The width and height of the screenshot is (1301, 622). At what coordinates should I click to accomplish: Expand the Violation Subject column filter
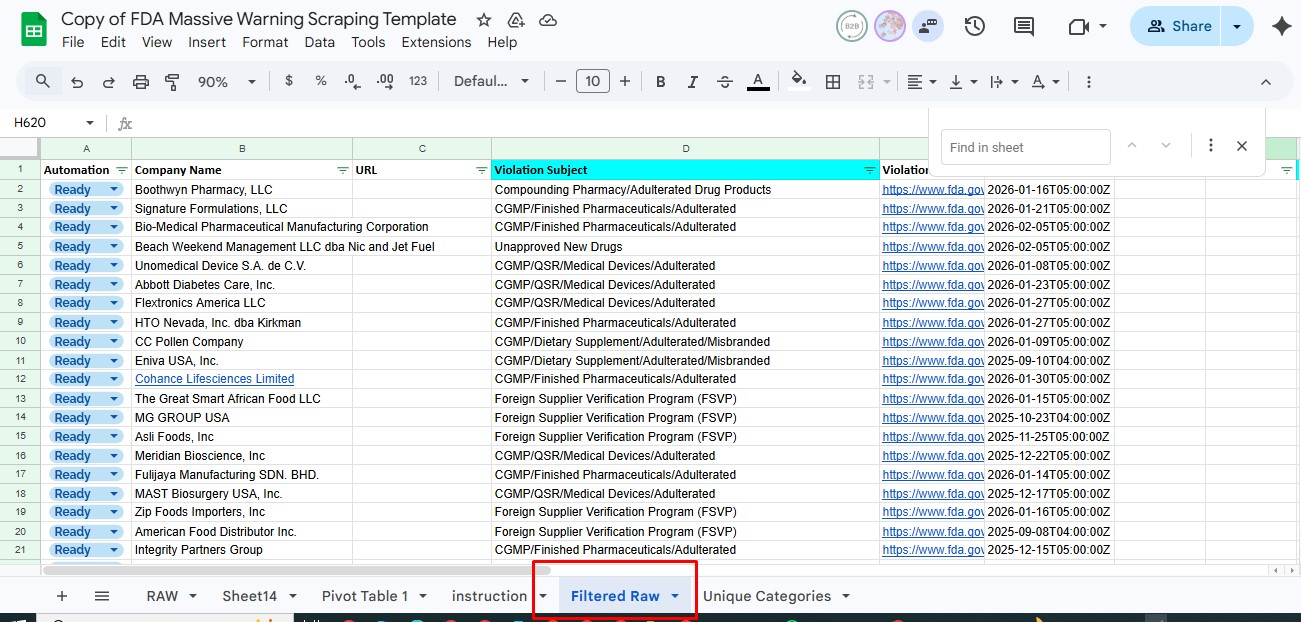[x=869, y=171]
